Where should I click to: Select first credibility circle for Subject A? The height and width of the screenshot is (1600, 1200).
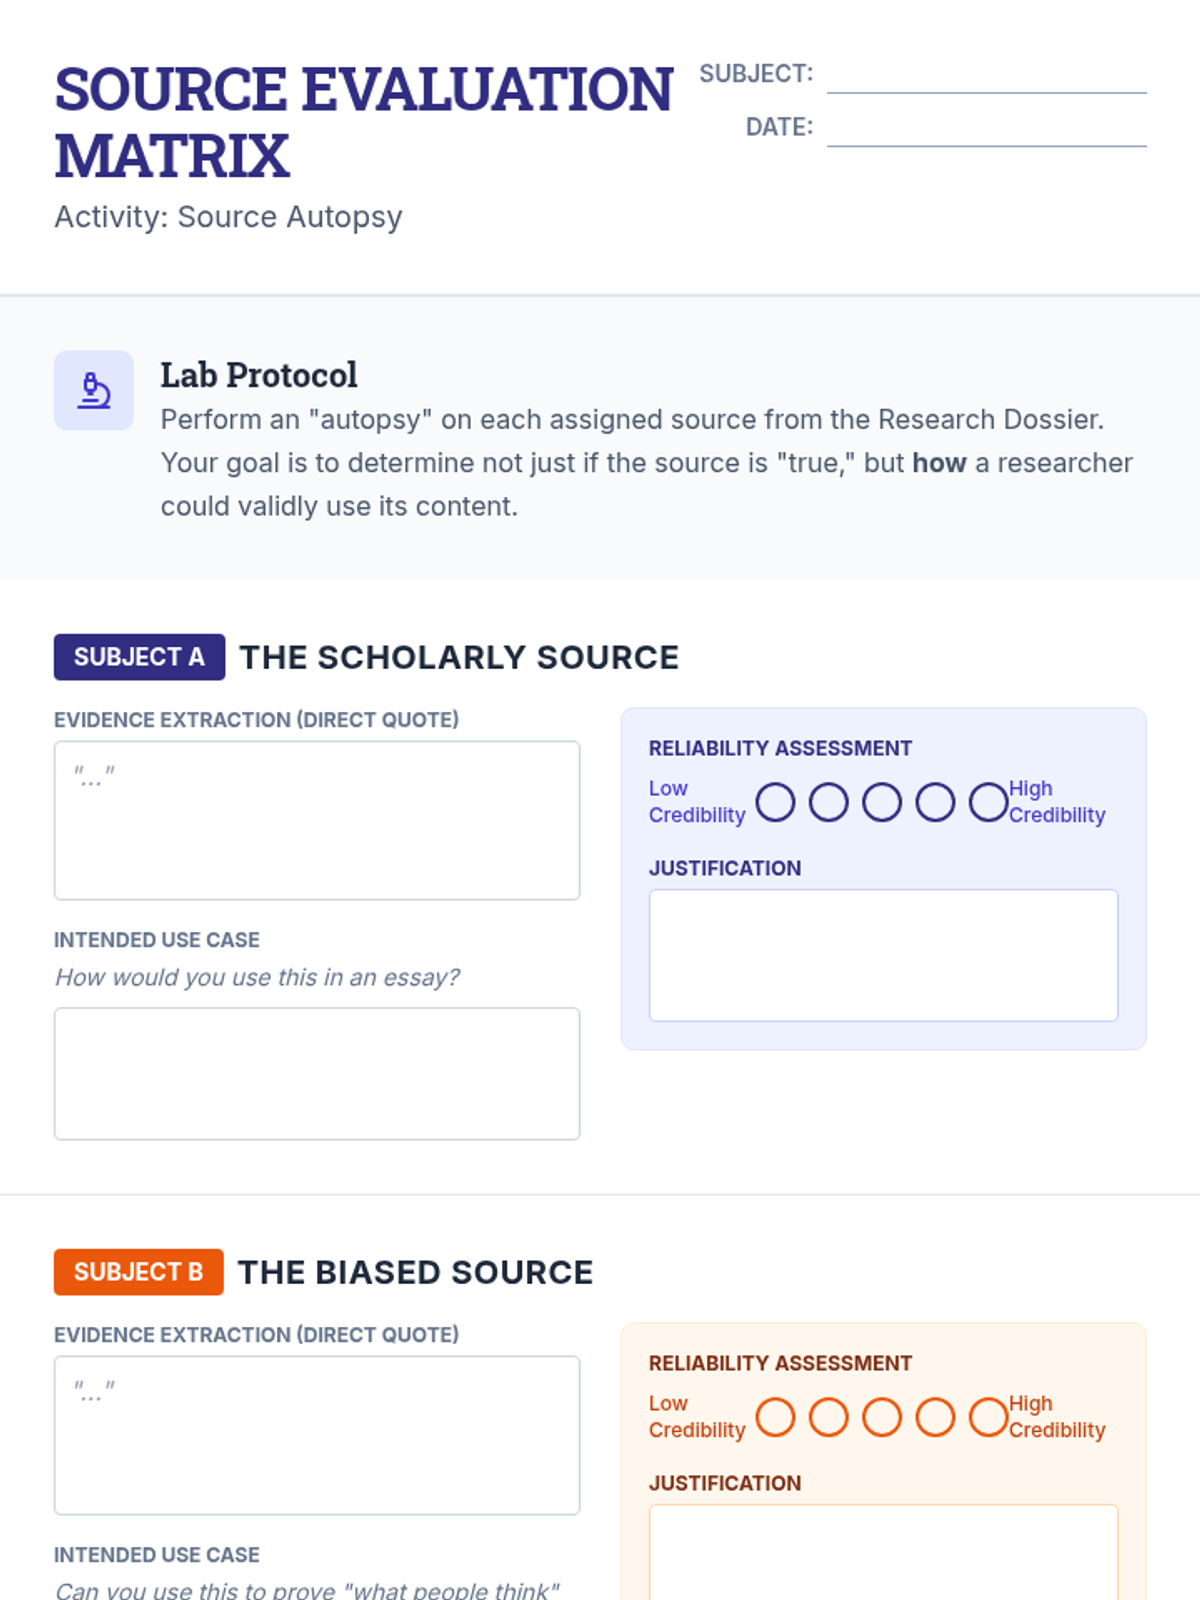click(x=775, y=802)
